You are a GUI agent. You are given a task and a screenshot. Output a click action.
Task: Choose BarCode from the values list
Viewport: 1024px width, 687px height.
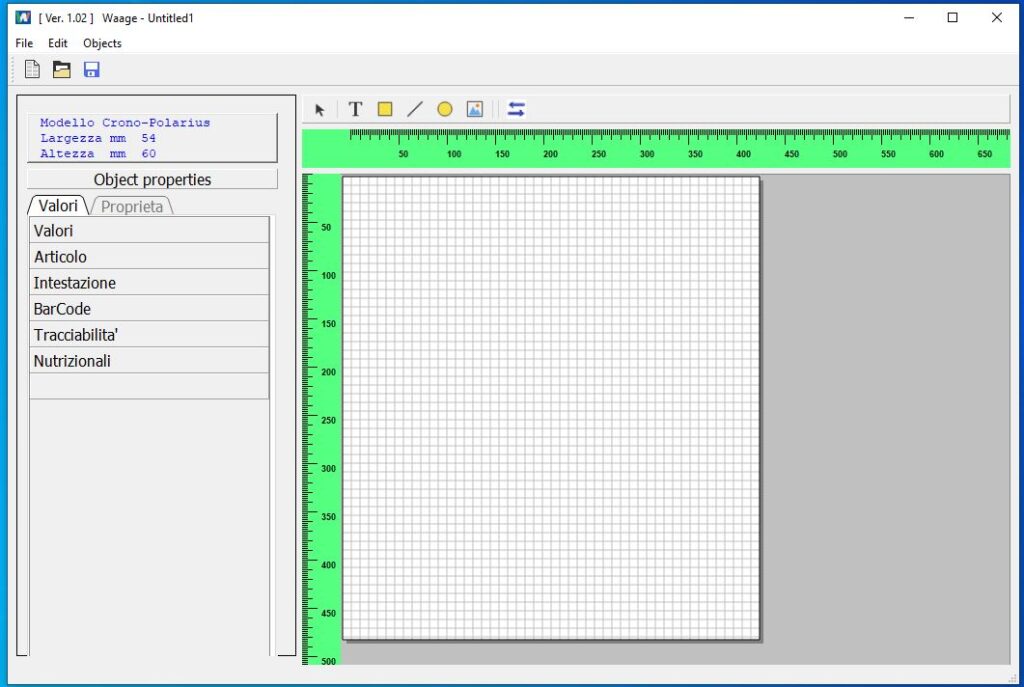coord(149,309)
